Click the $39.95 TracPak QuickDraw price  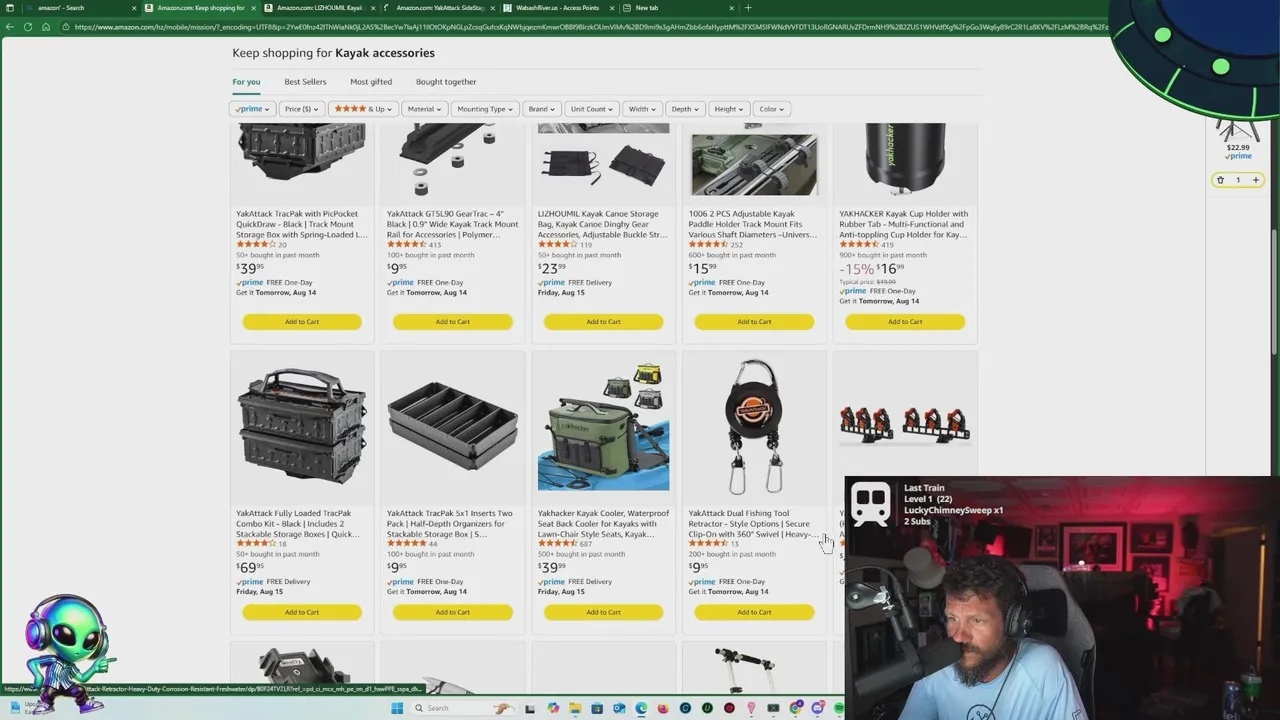click(250, 268)
